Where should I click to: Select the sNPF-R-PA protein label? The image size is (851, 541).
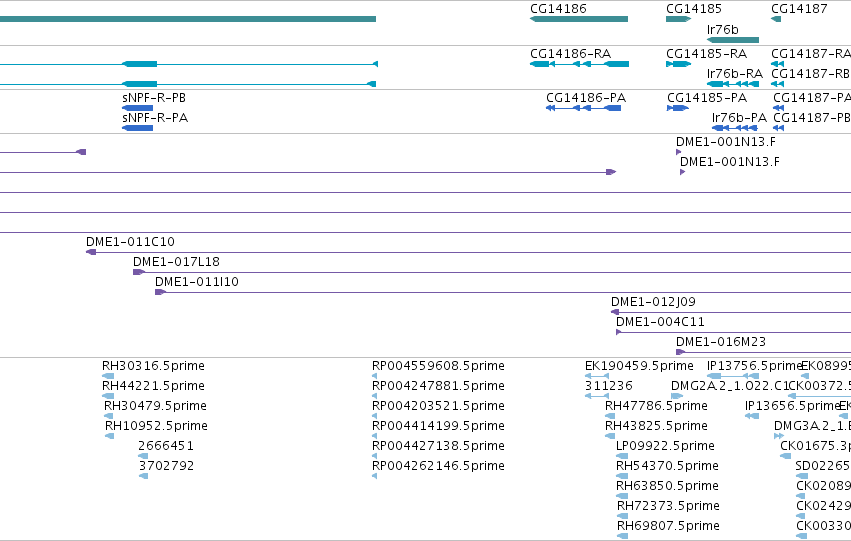pos(155,118)
